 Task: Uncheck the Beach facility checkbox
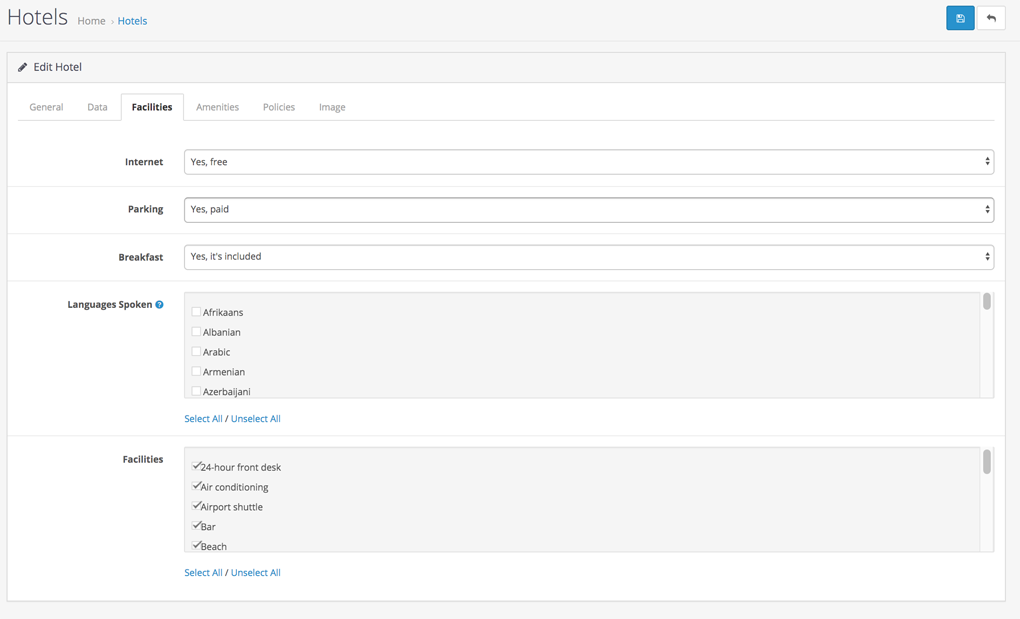pos(196,545)
